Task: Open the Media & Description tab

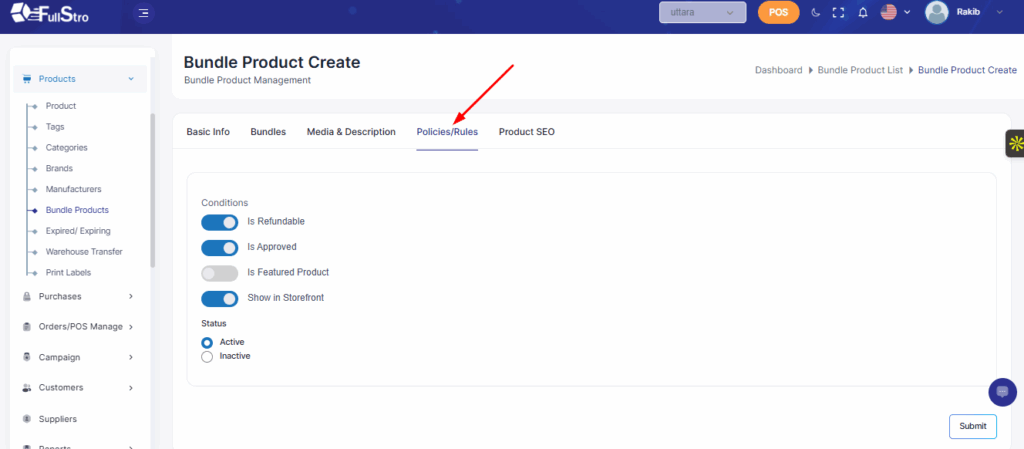Action: pyautogui.click(x=351, y=132)
